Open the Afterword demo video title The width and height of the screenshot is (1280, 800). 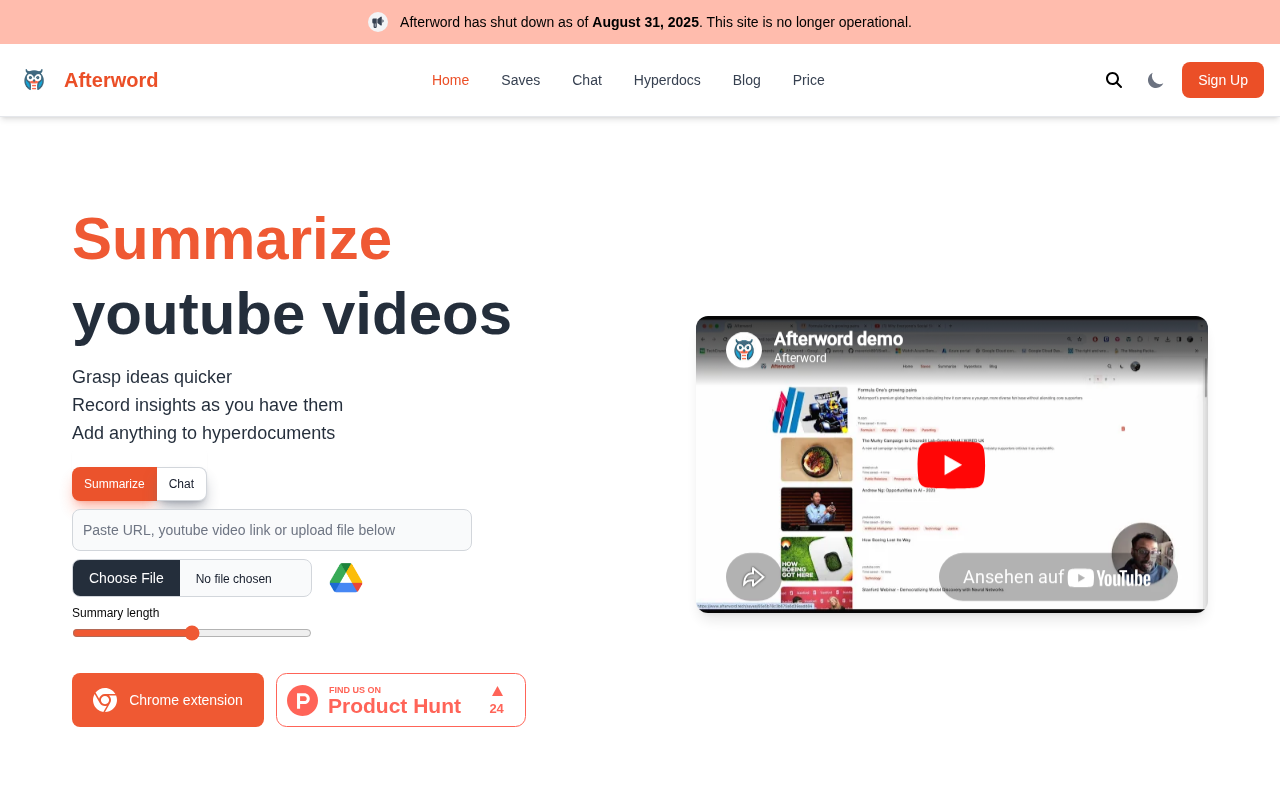(x=838, y=339)
